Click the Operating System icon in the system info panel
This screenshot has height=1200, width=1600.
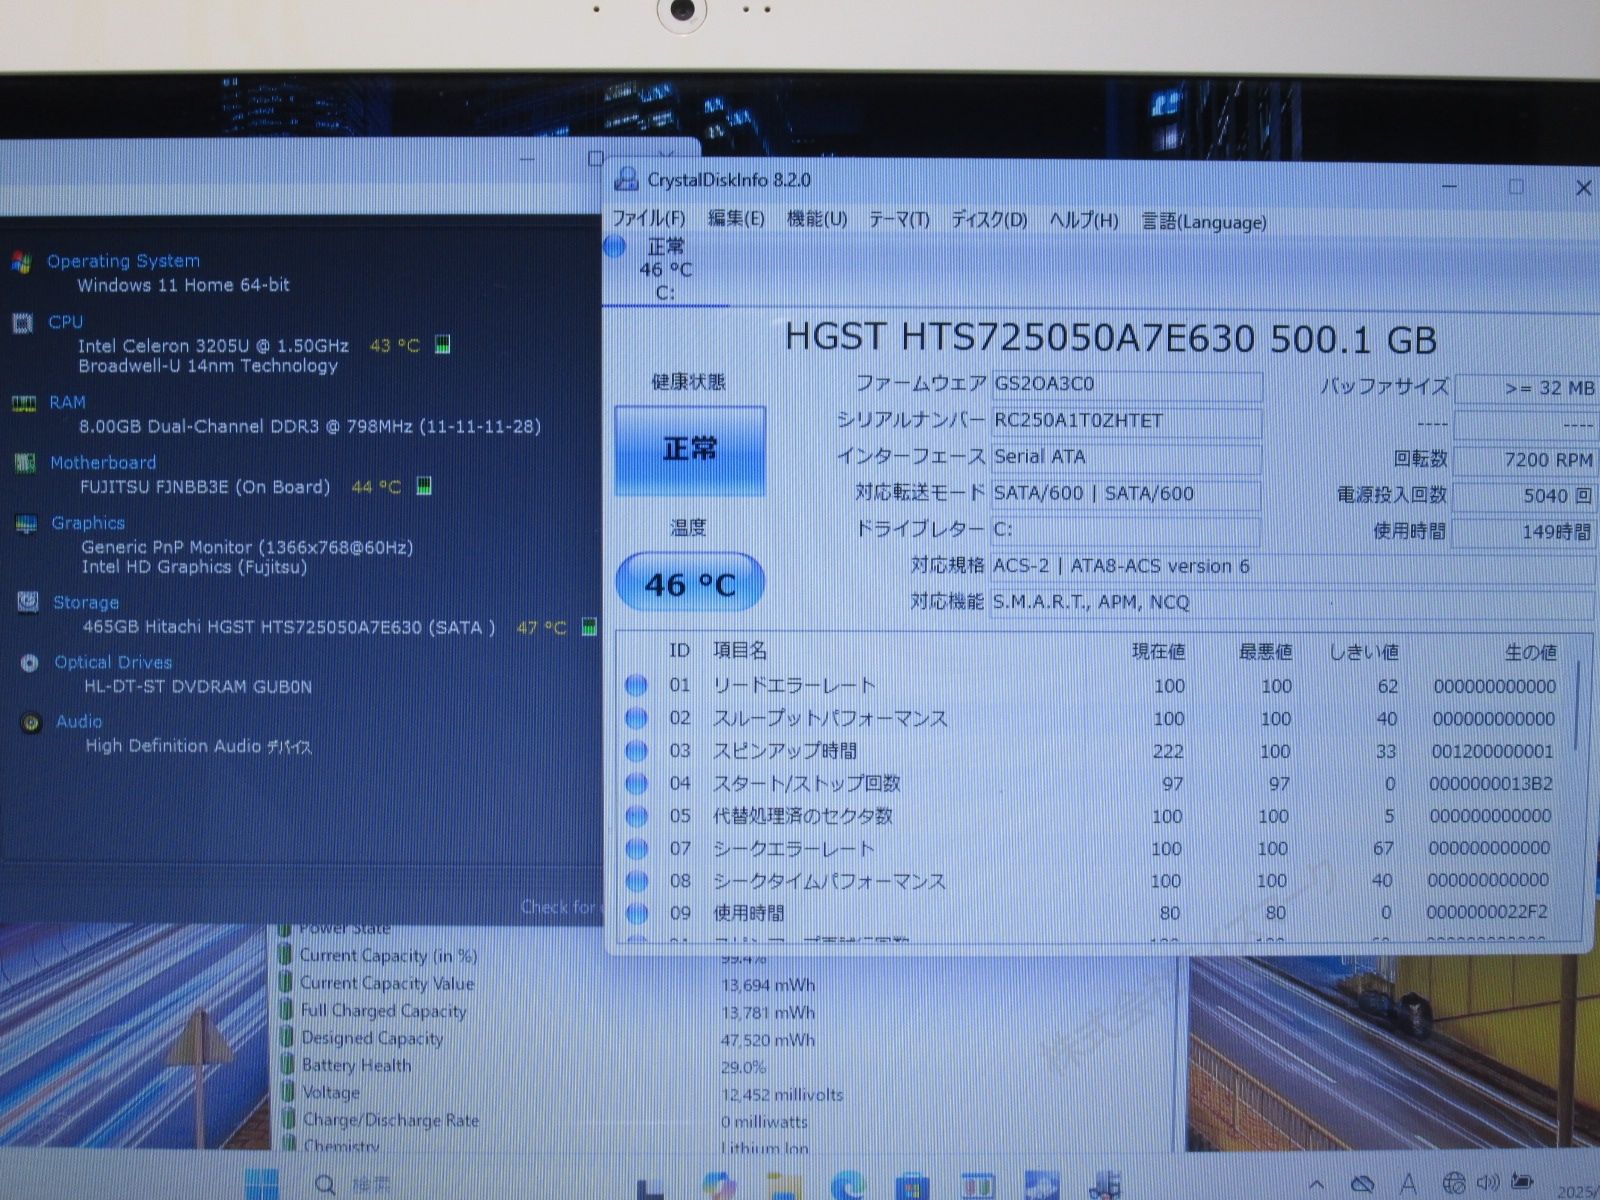23,261
